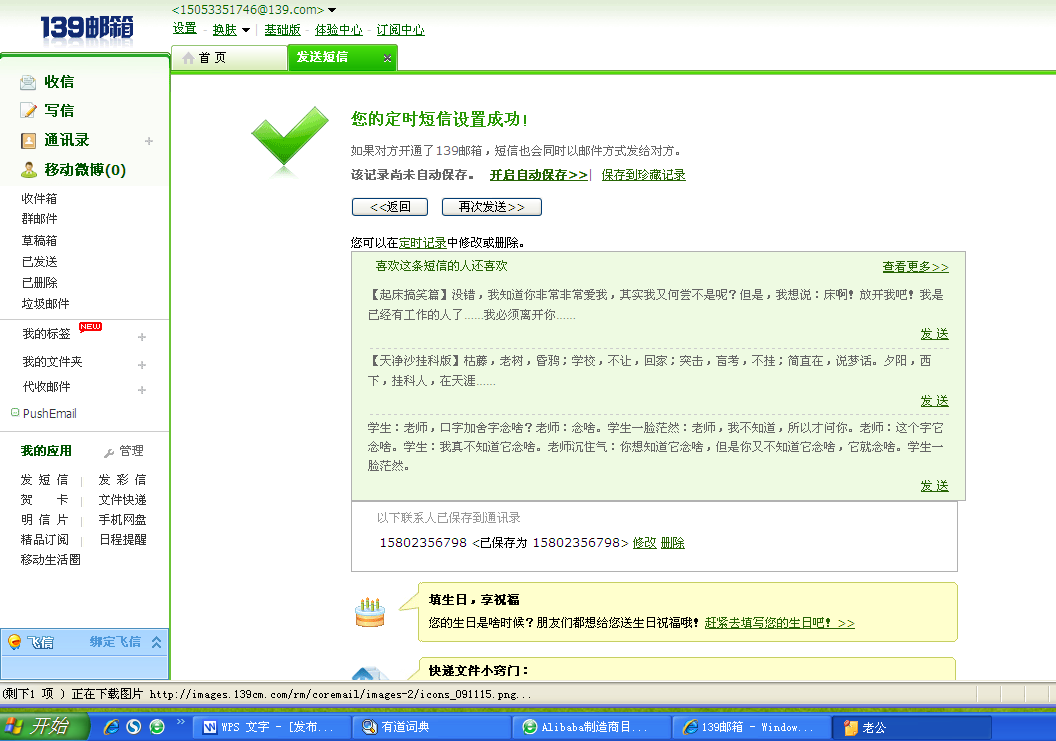Open 垃圾邮件 folder
1056x741 pixels.
click(45, 304)
